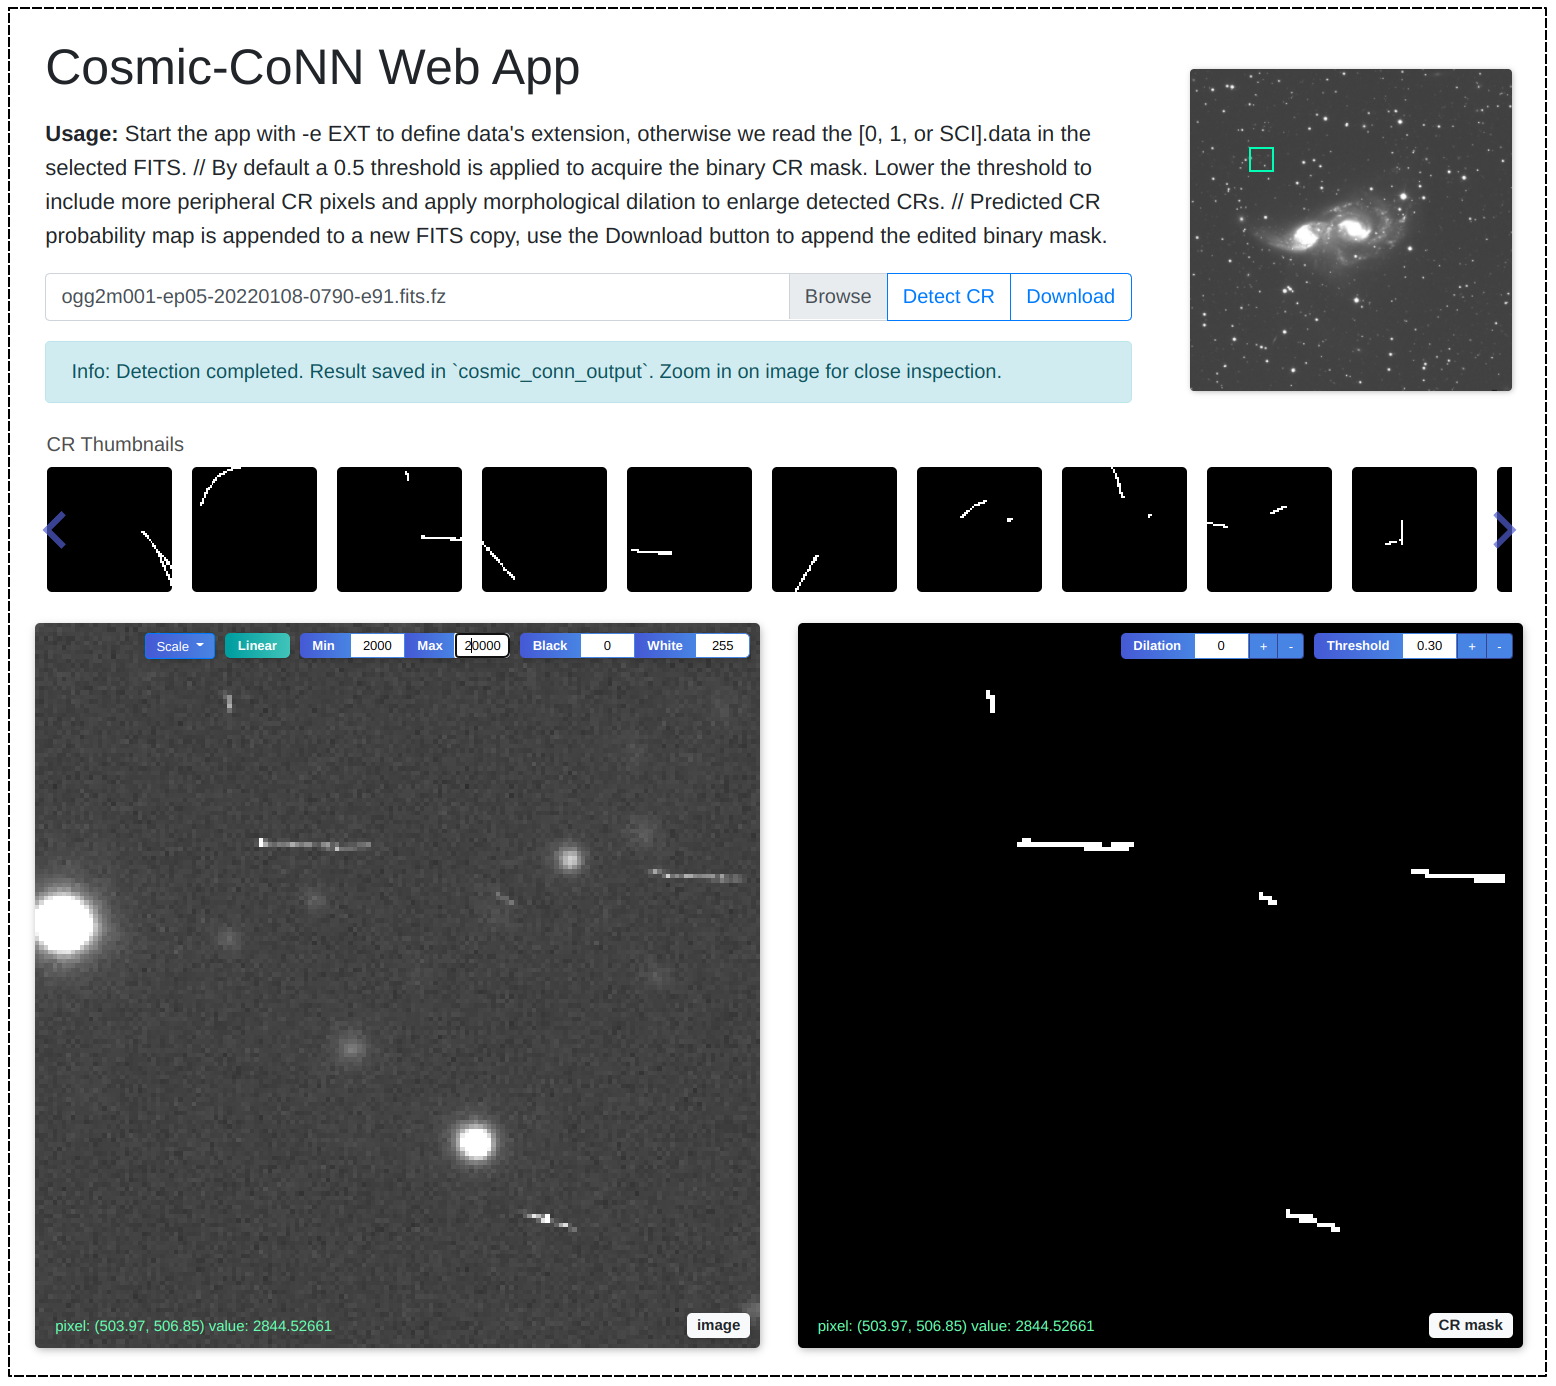Image resolution: width=1556 pixels, height=1386 pixels.
Task: Click the Detect CR button
Action: pos(948,297)
